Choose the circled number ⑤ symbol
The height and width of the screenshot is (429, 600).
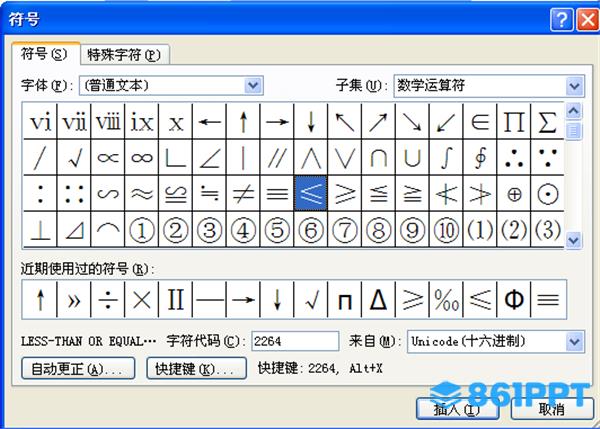click(x=277, y=230)
